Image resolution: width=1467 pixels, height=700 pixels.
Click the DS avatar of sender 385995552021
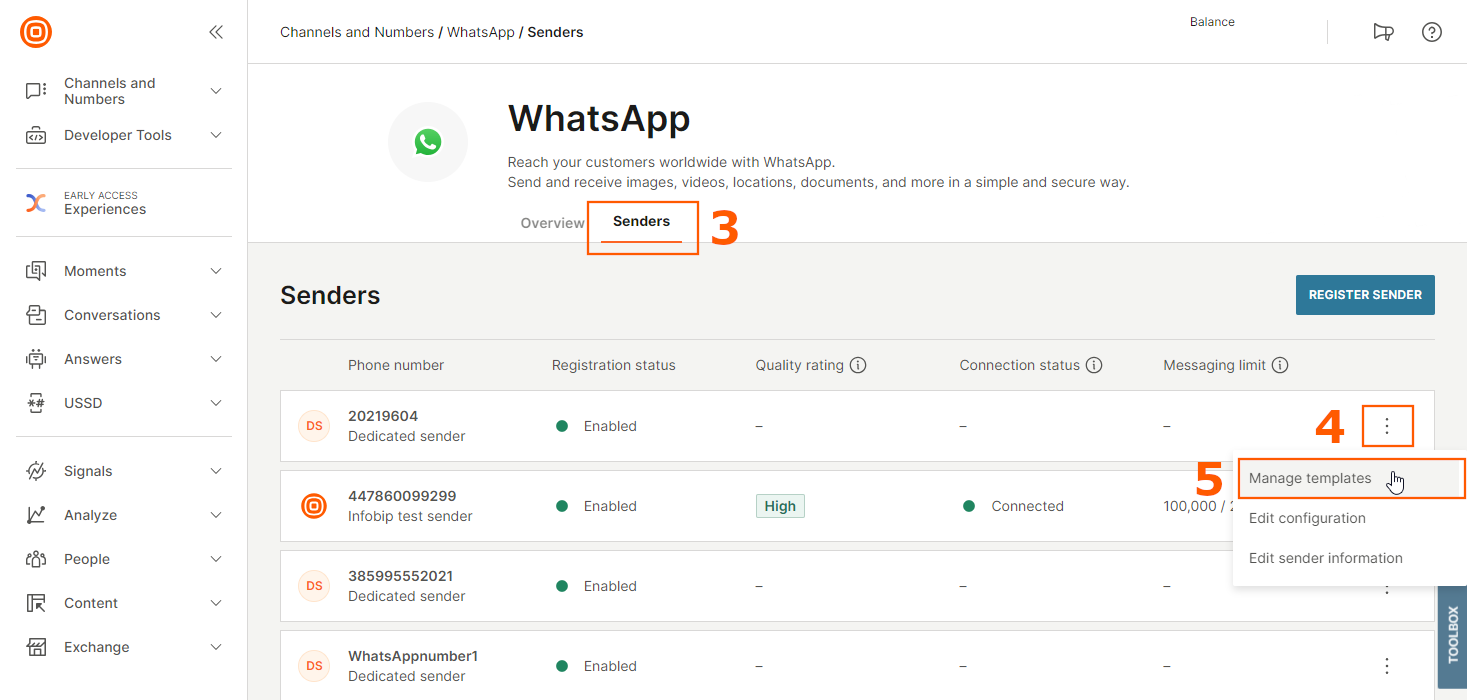pyautogui.click(x=314, y=586)
